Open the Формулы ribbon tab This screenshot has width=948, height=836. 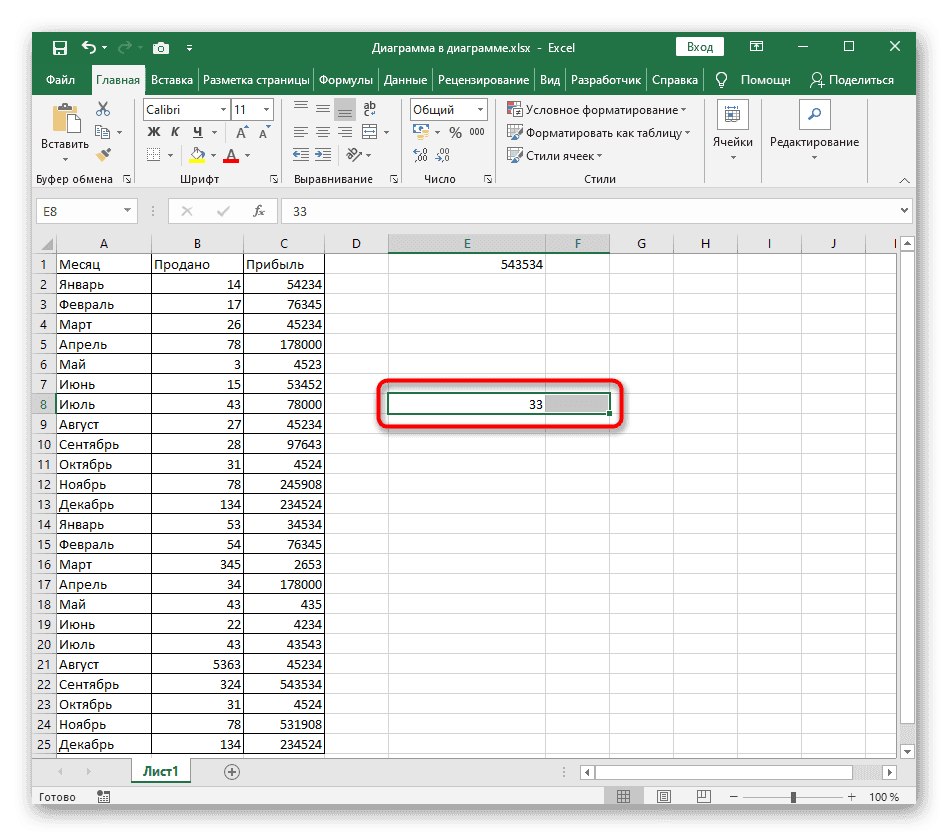345,80
